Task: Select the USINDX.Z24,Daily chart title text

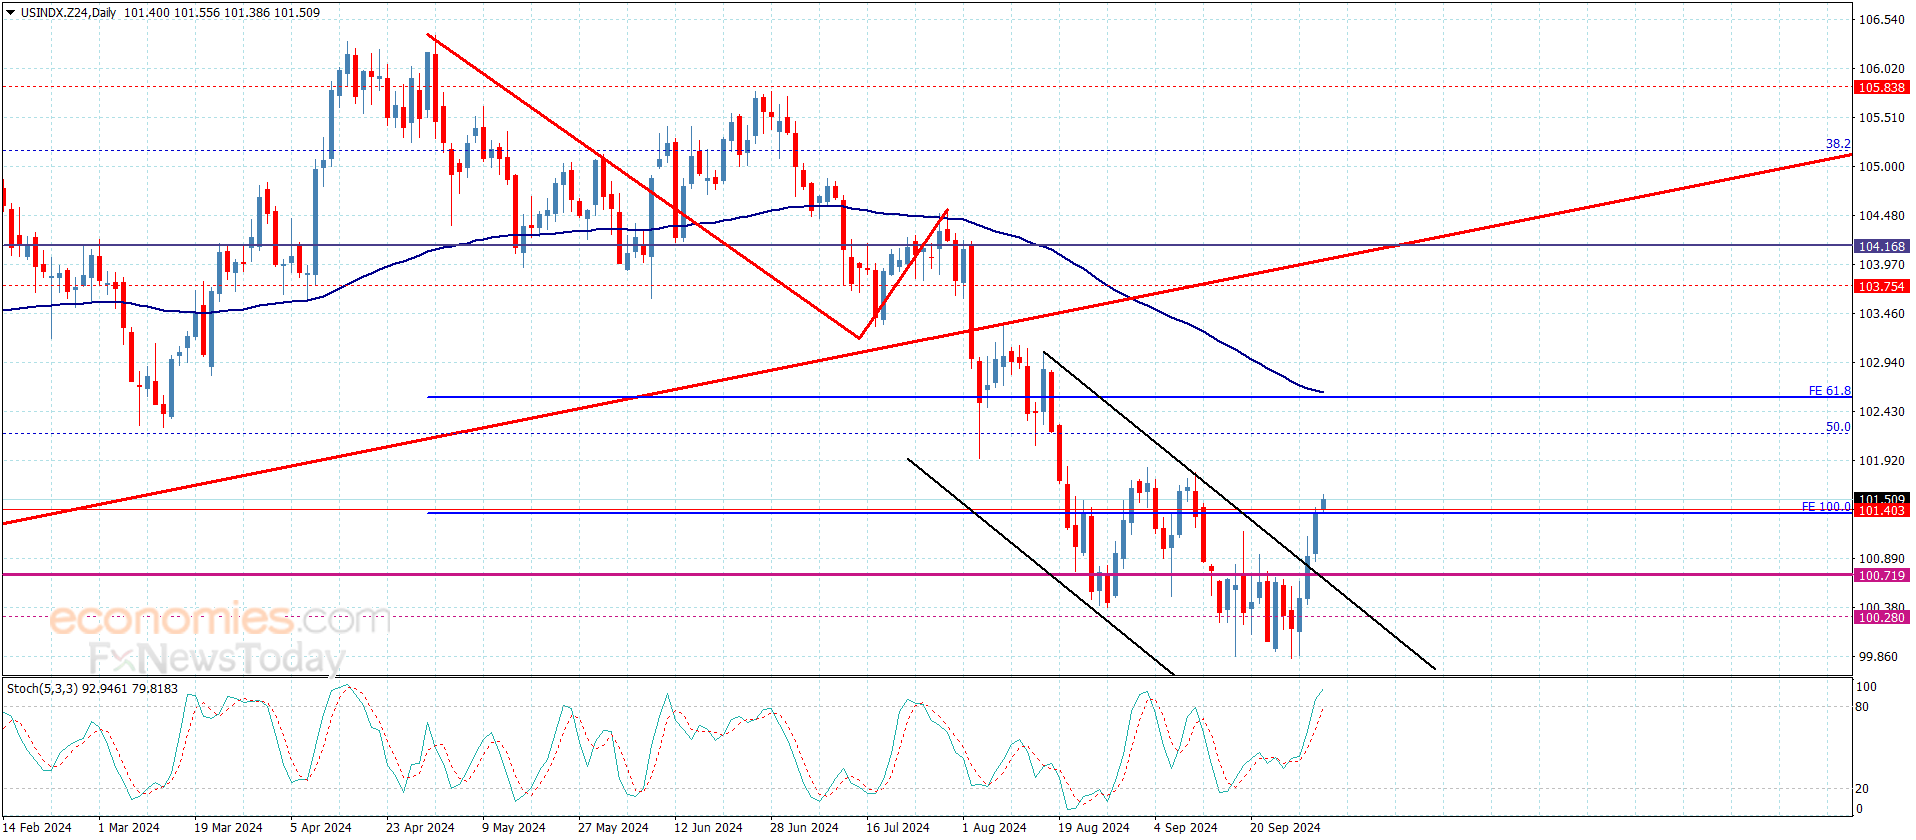Action: pyautogui.click(x=69, y=13)
